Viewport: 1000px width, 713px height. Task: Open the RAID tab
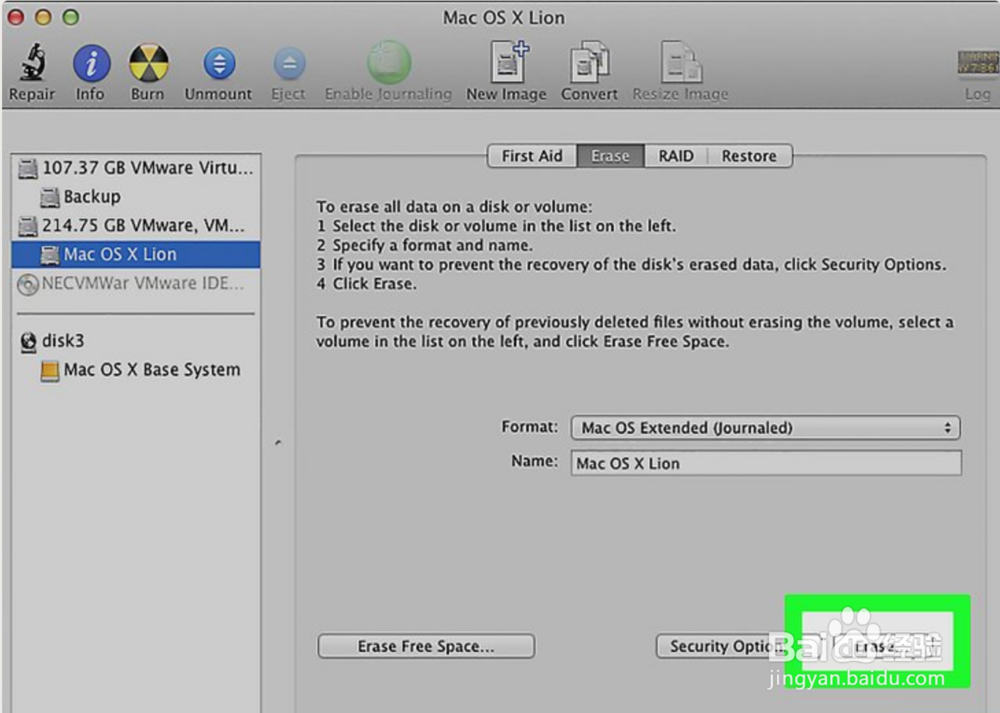point(676,156)
